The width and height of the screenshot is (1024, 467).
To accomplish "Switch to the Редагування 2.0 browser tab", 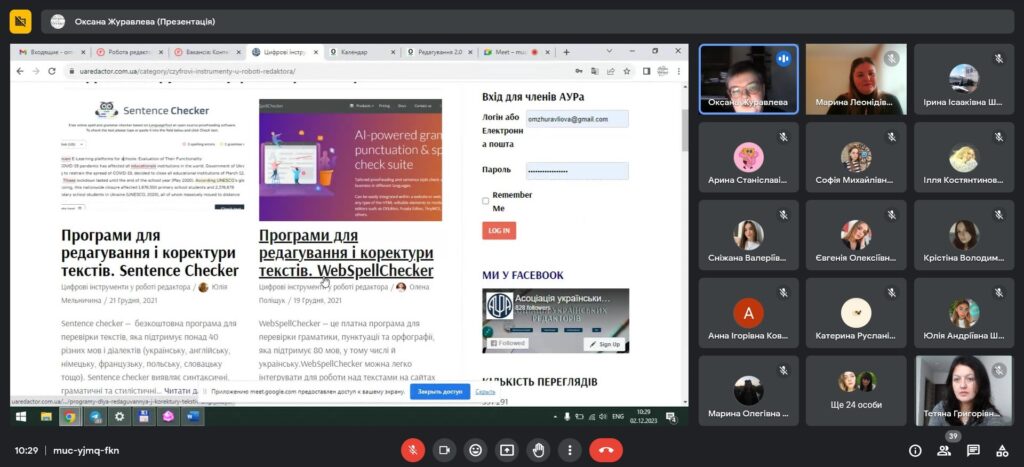I will pos(437,52).
